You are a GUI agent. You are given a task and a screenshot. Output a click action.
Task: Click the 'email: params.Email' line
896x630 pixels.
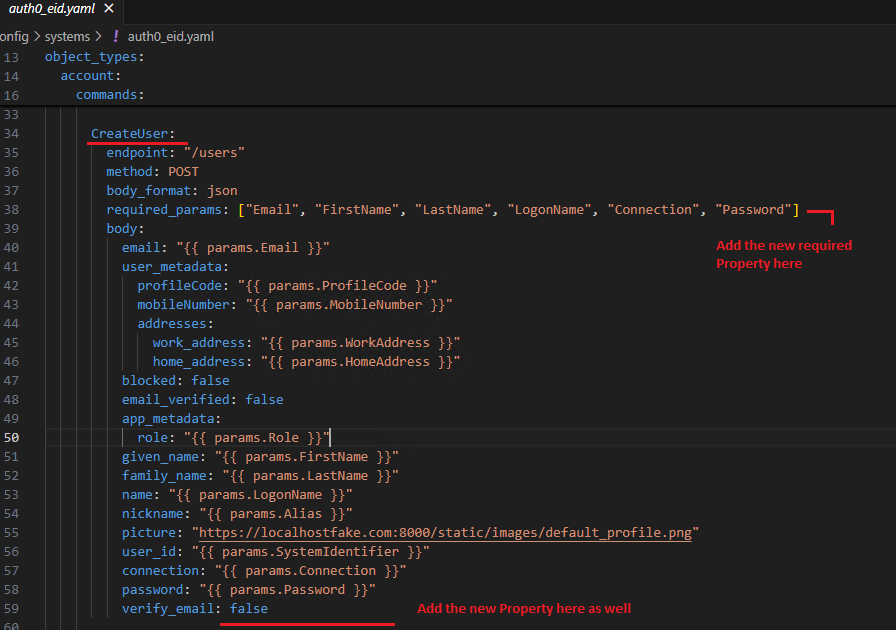[225, 248]
